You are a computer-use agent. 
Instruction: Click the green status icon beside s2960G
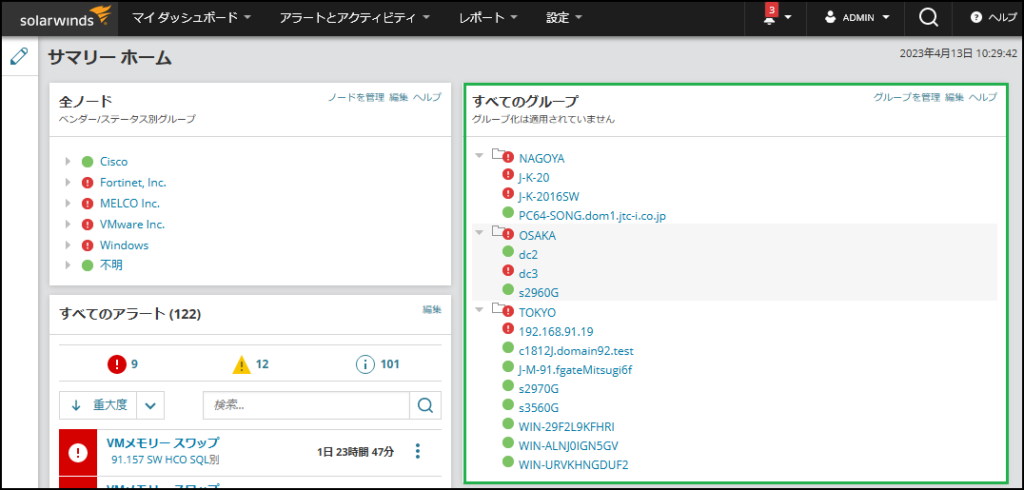[508, 289]
